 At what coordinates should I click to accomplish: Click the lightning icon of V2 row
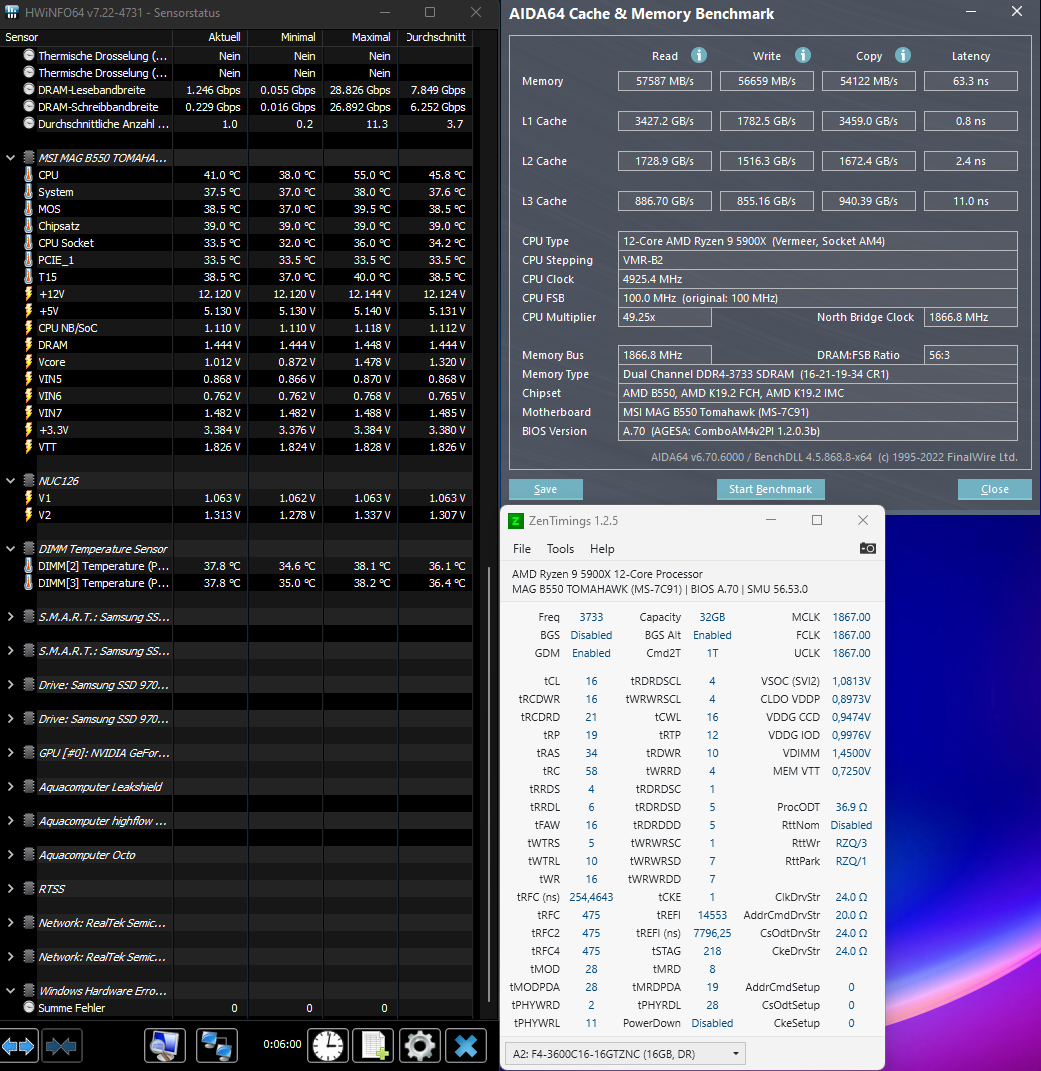coord(28,515)
